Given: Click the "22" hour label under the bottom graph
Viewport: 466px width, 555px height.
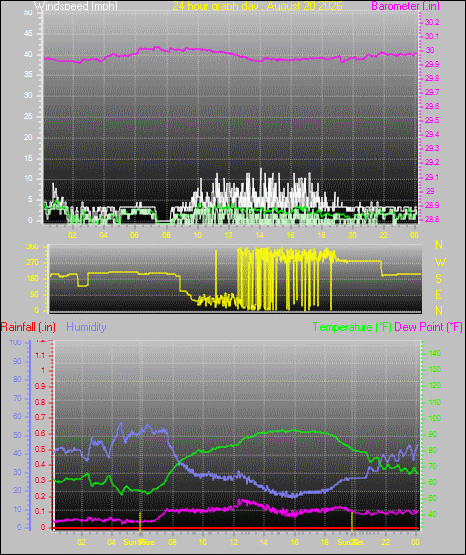Looking at the screenshot, I should coord(385,542).
